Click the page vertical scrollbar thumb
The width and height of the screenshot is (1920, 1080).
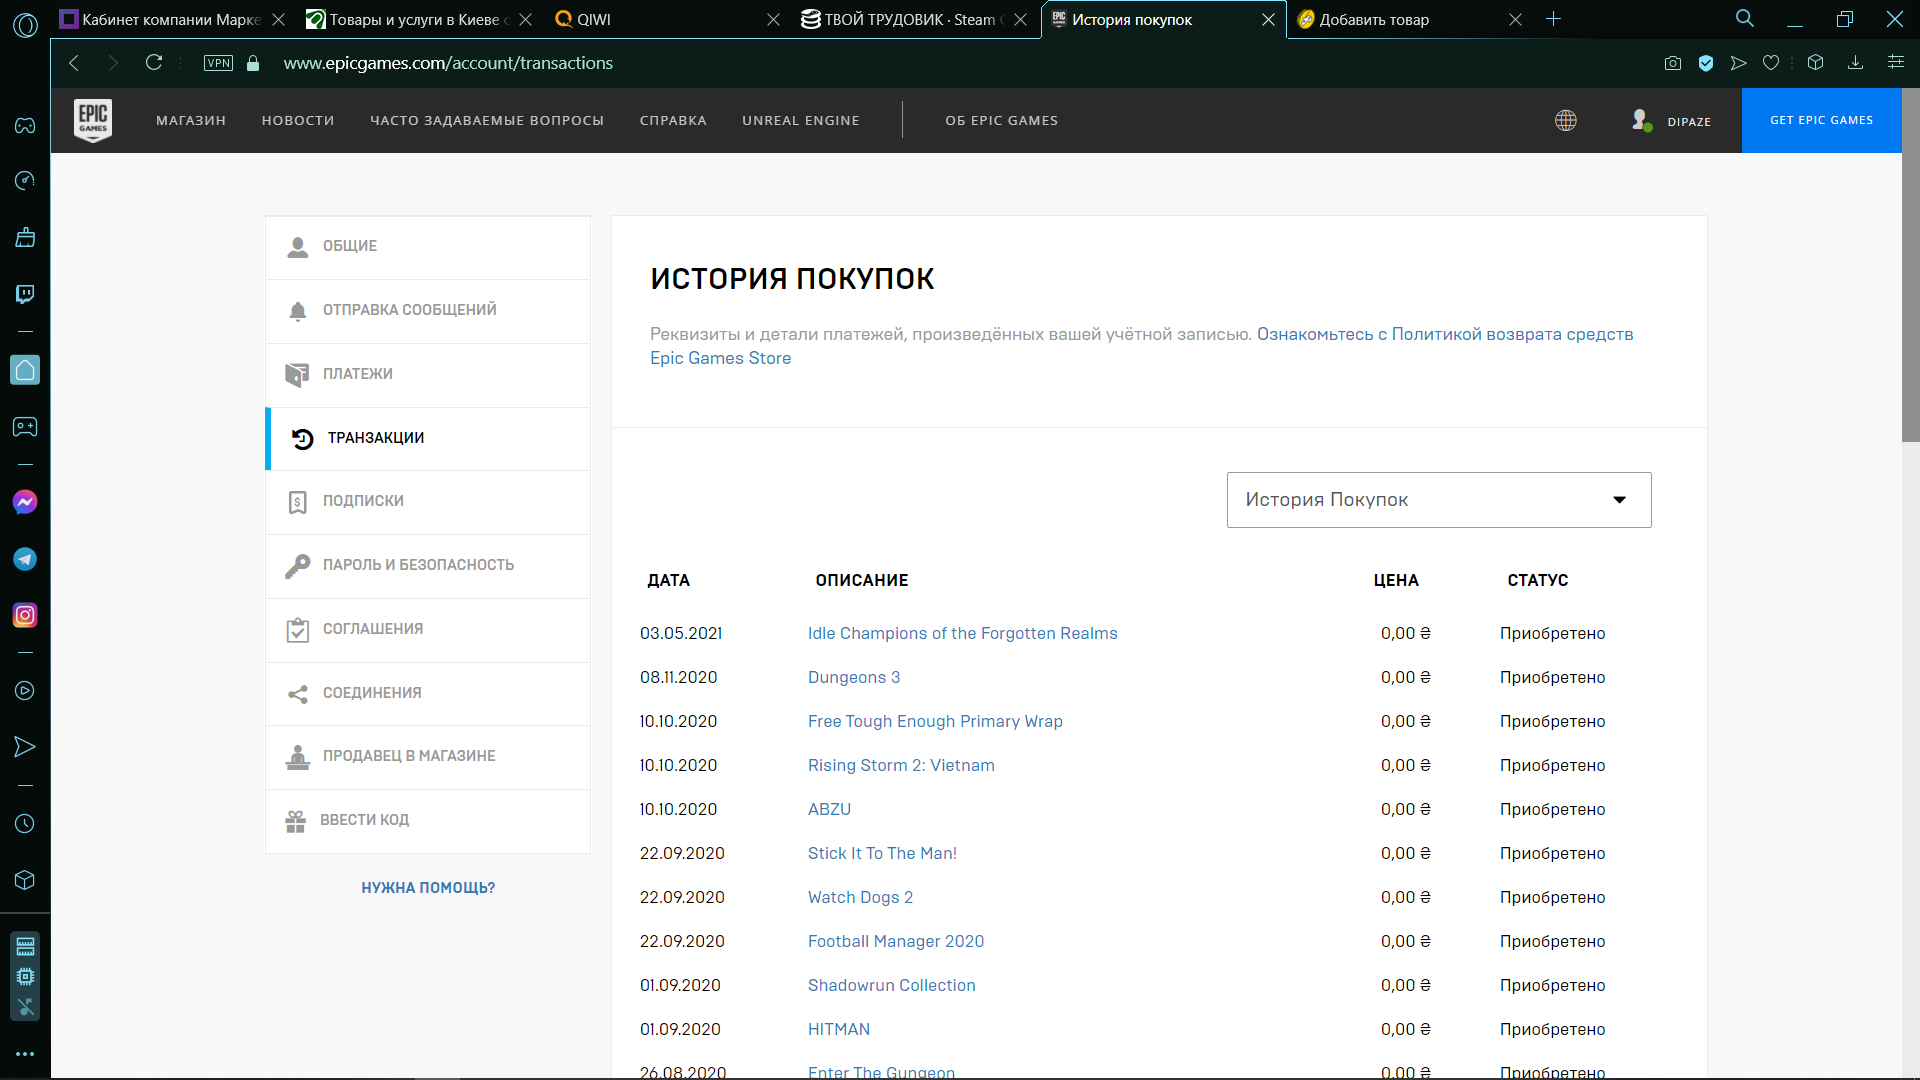1910,265
